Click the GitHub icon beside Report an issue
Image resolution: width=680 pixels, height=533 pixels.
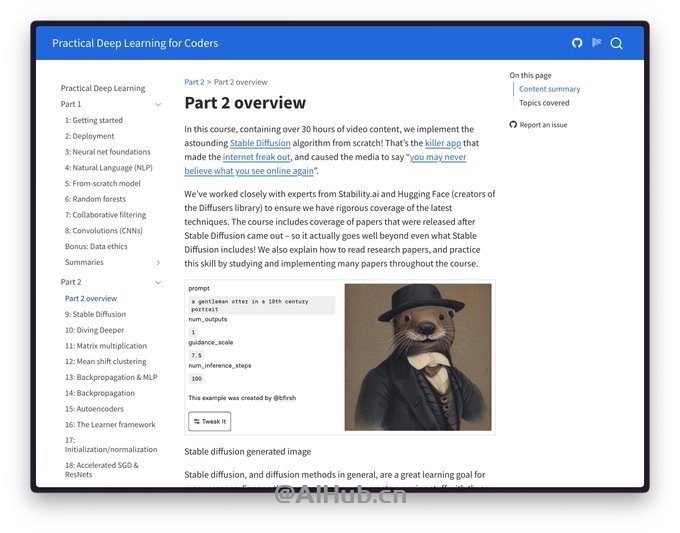(x=513, y=124)
